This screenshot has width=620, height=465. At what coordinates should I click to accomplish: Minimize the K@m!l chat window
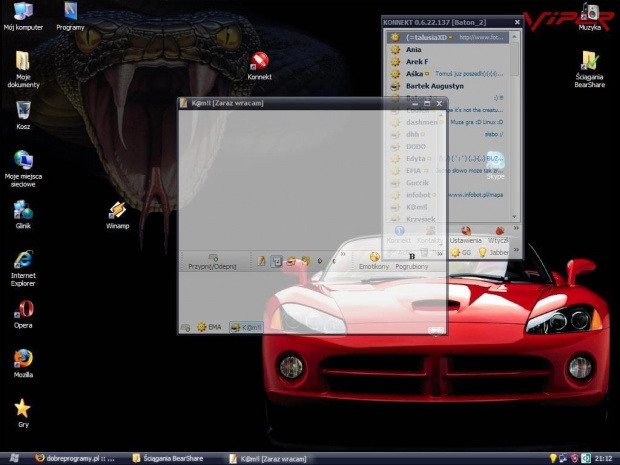click(x=415, y=104)
